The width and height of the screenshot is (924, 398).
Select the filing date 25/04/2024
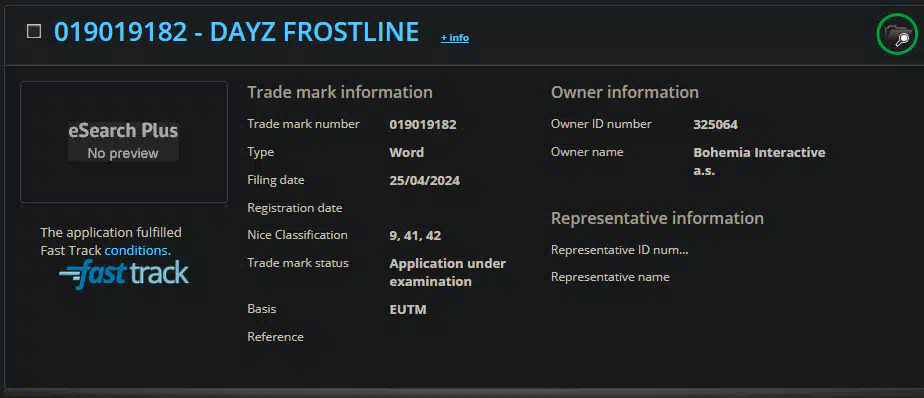click(x=425, y=180)
